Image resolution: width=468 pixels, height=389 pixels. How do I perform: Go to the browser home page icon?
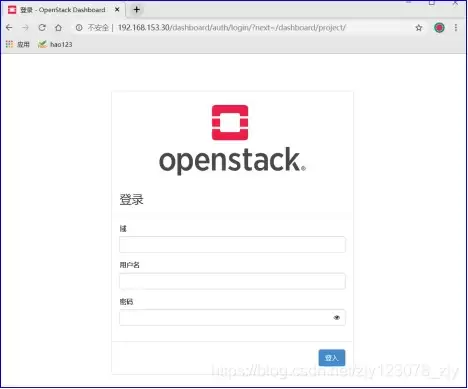point(58,28)
